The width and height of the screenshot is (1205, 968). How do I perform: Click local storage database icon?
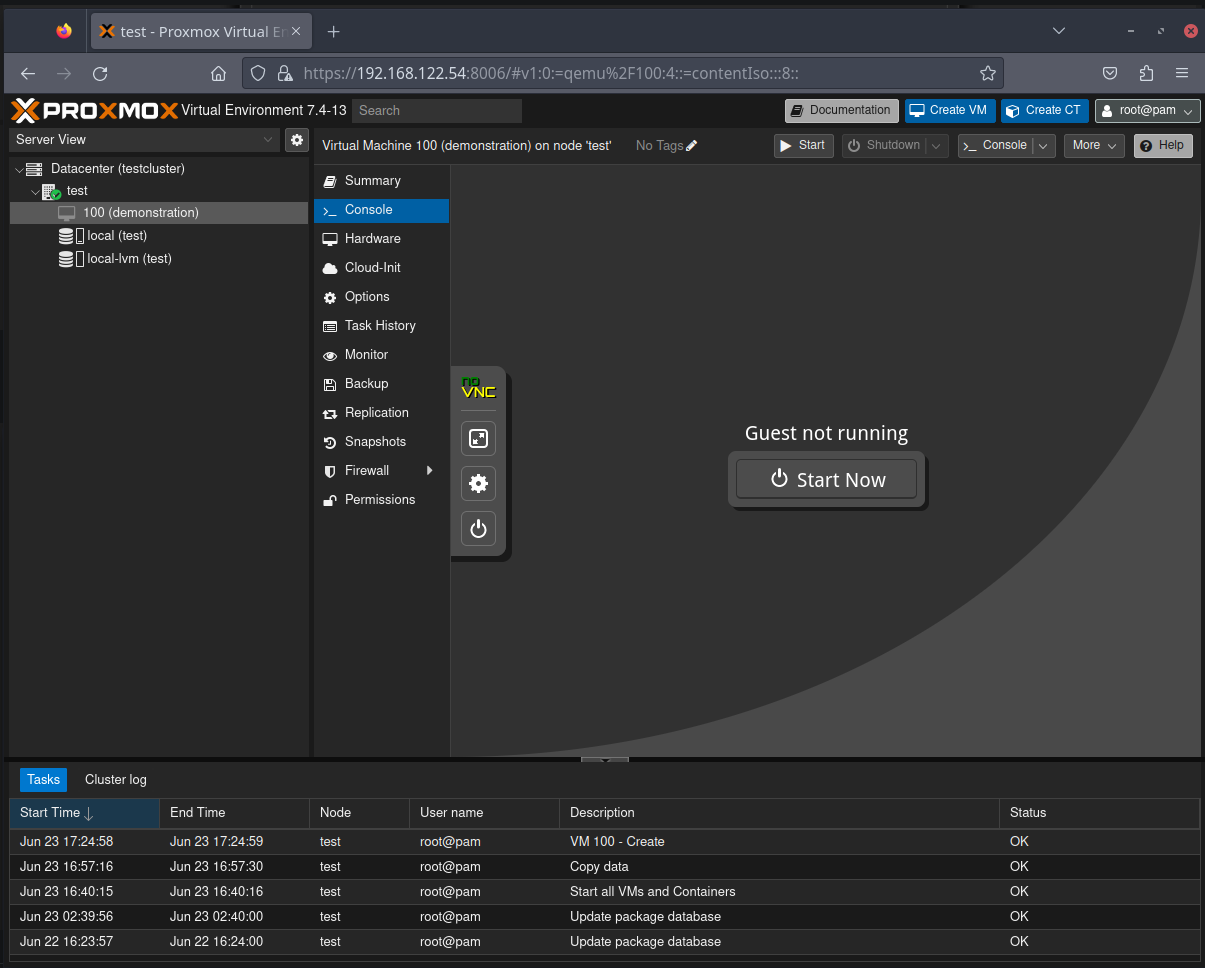66,236
